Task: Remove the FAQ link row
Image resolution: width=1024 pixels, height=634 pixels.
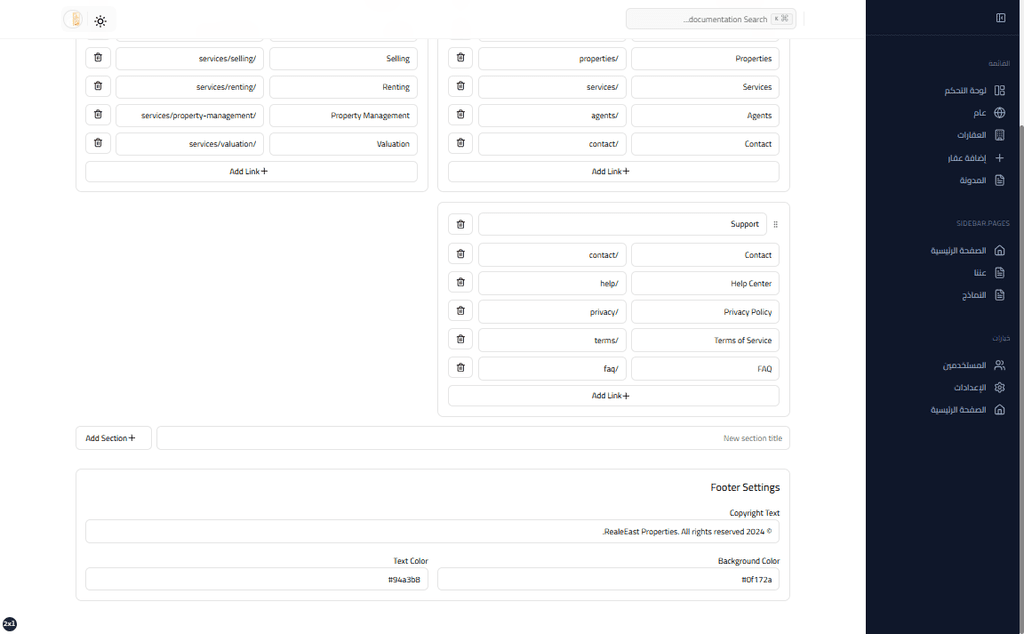Action: (x=460, y=368)
